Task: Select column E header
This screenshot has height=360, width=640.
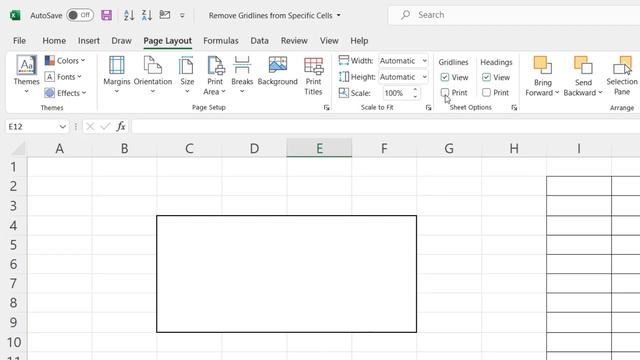Action: point(319,148)
